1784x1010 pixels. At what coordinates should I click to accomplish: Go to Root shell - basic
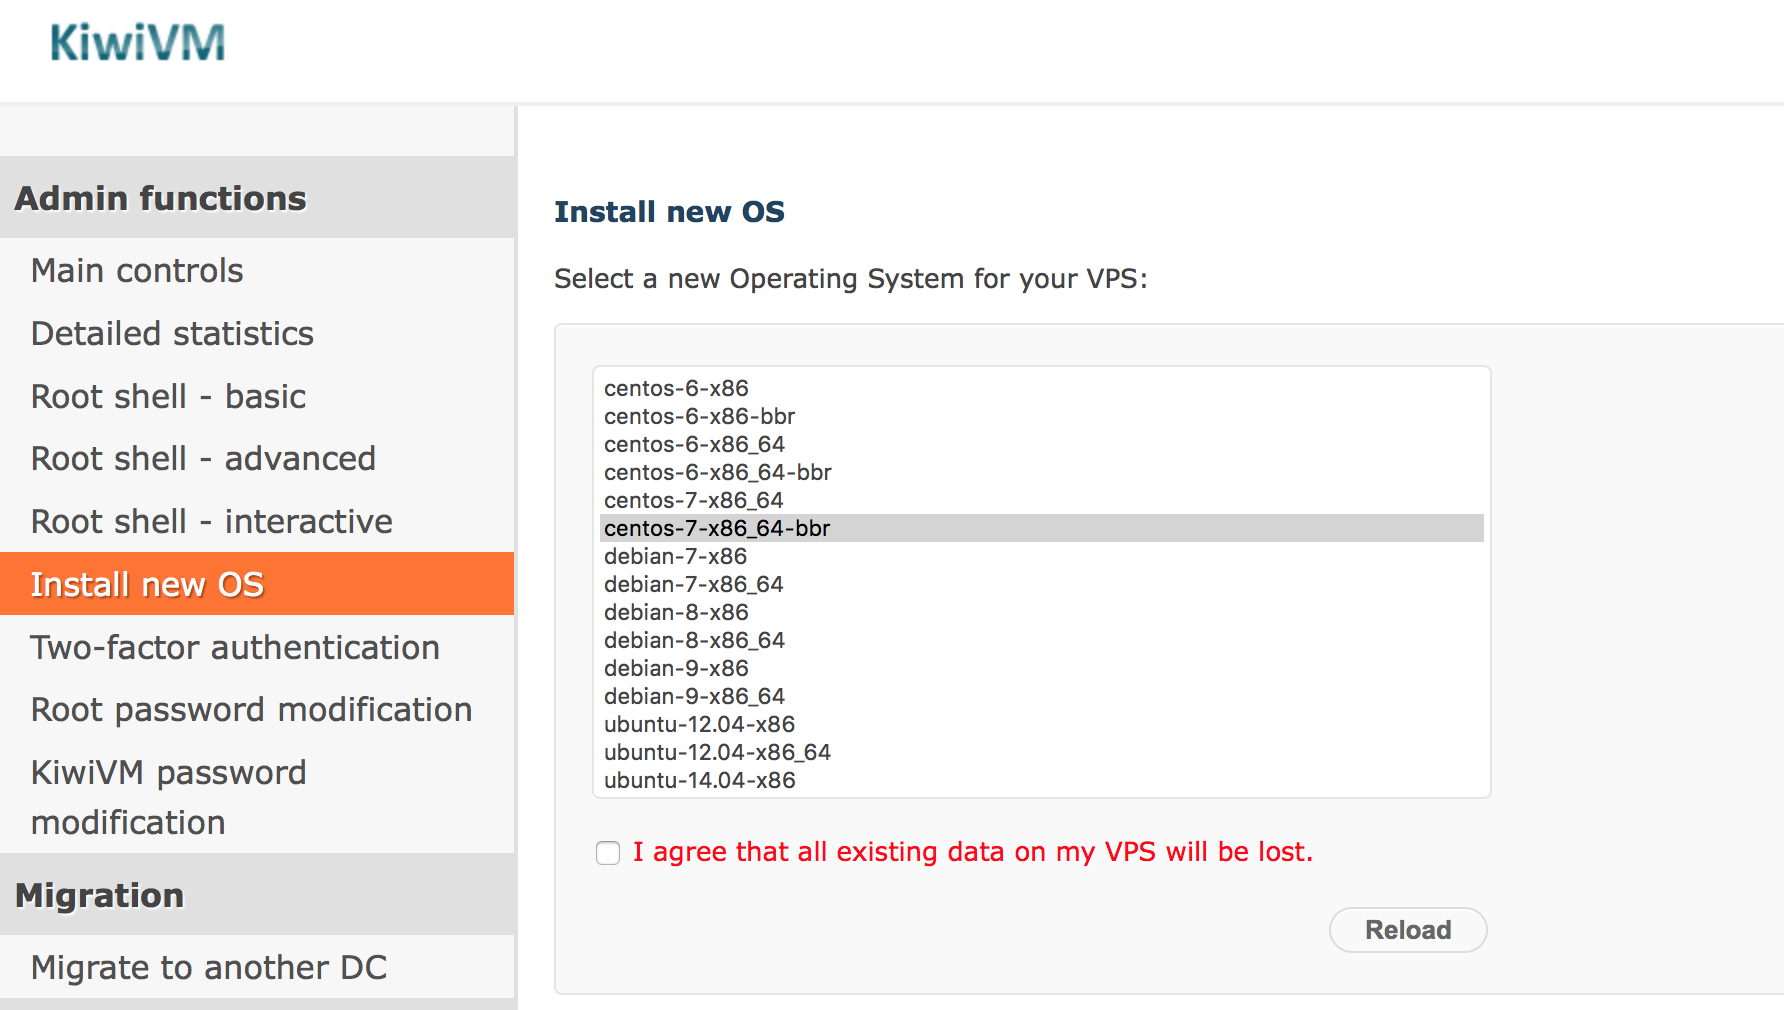click(168, 397)
